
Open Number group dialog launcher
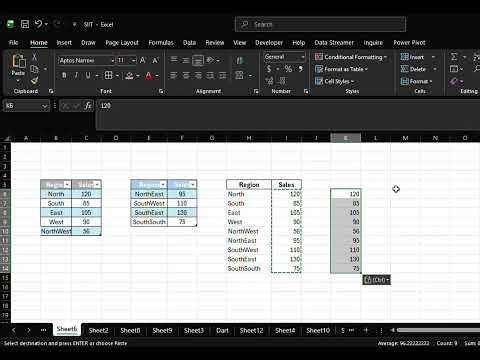tap(306, 91)
